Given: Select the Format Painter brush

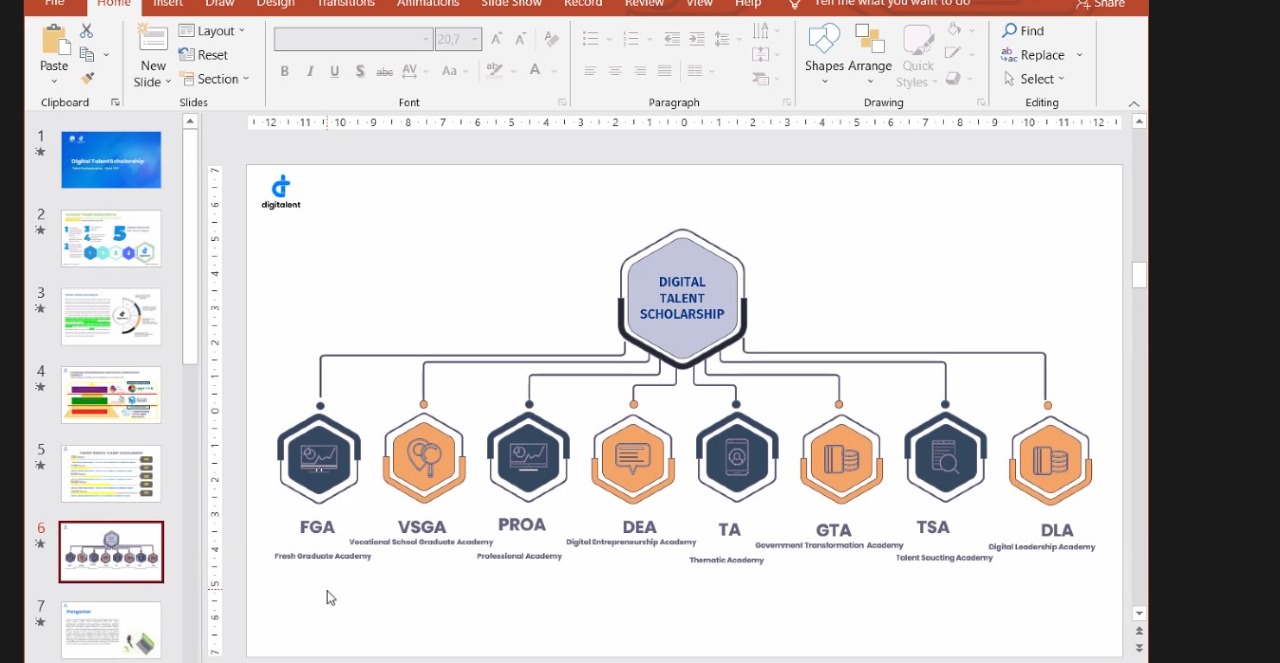Looking at the screenshot, I should pos(87,78).
